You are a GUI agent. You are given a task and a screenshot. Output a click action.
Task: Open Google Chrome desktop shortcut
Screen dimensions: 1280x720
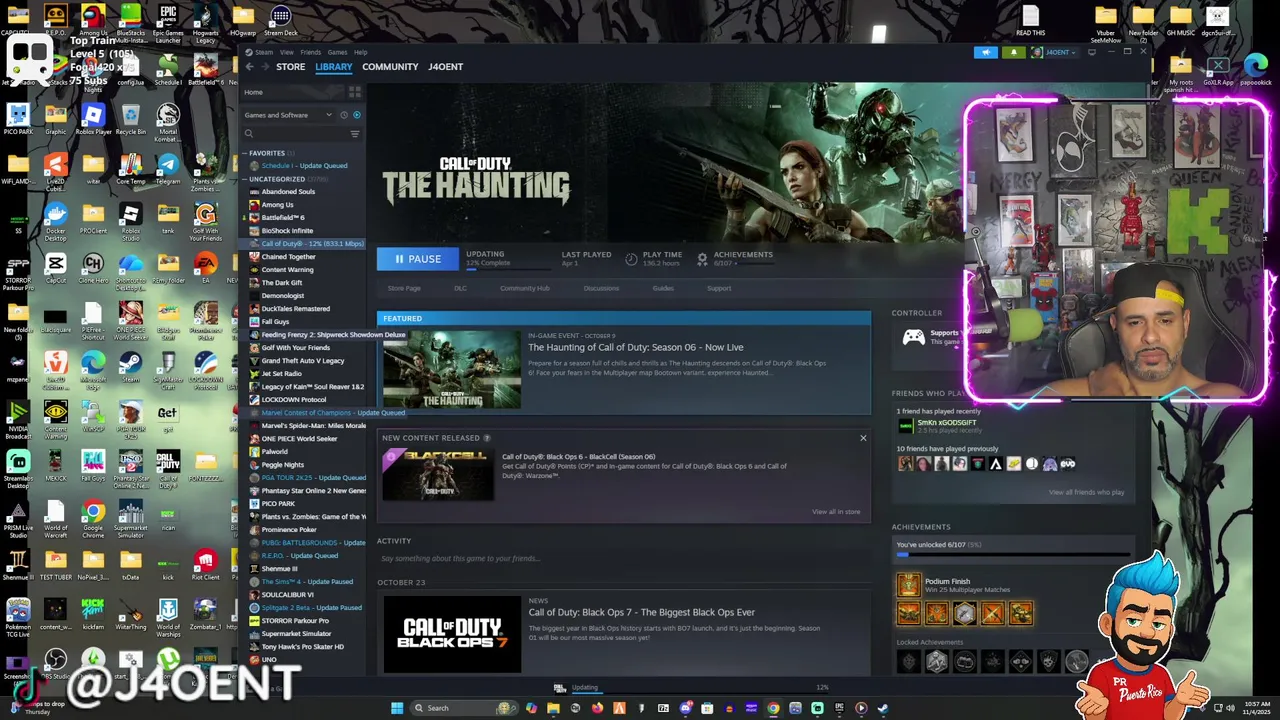[93, 519]
